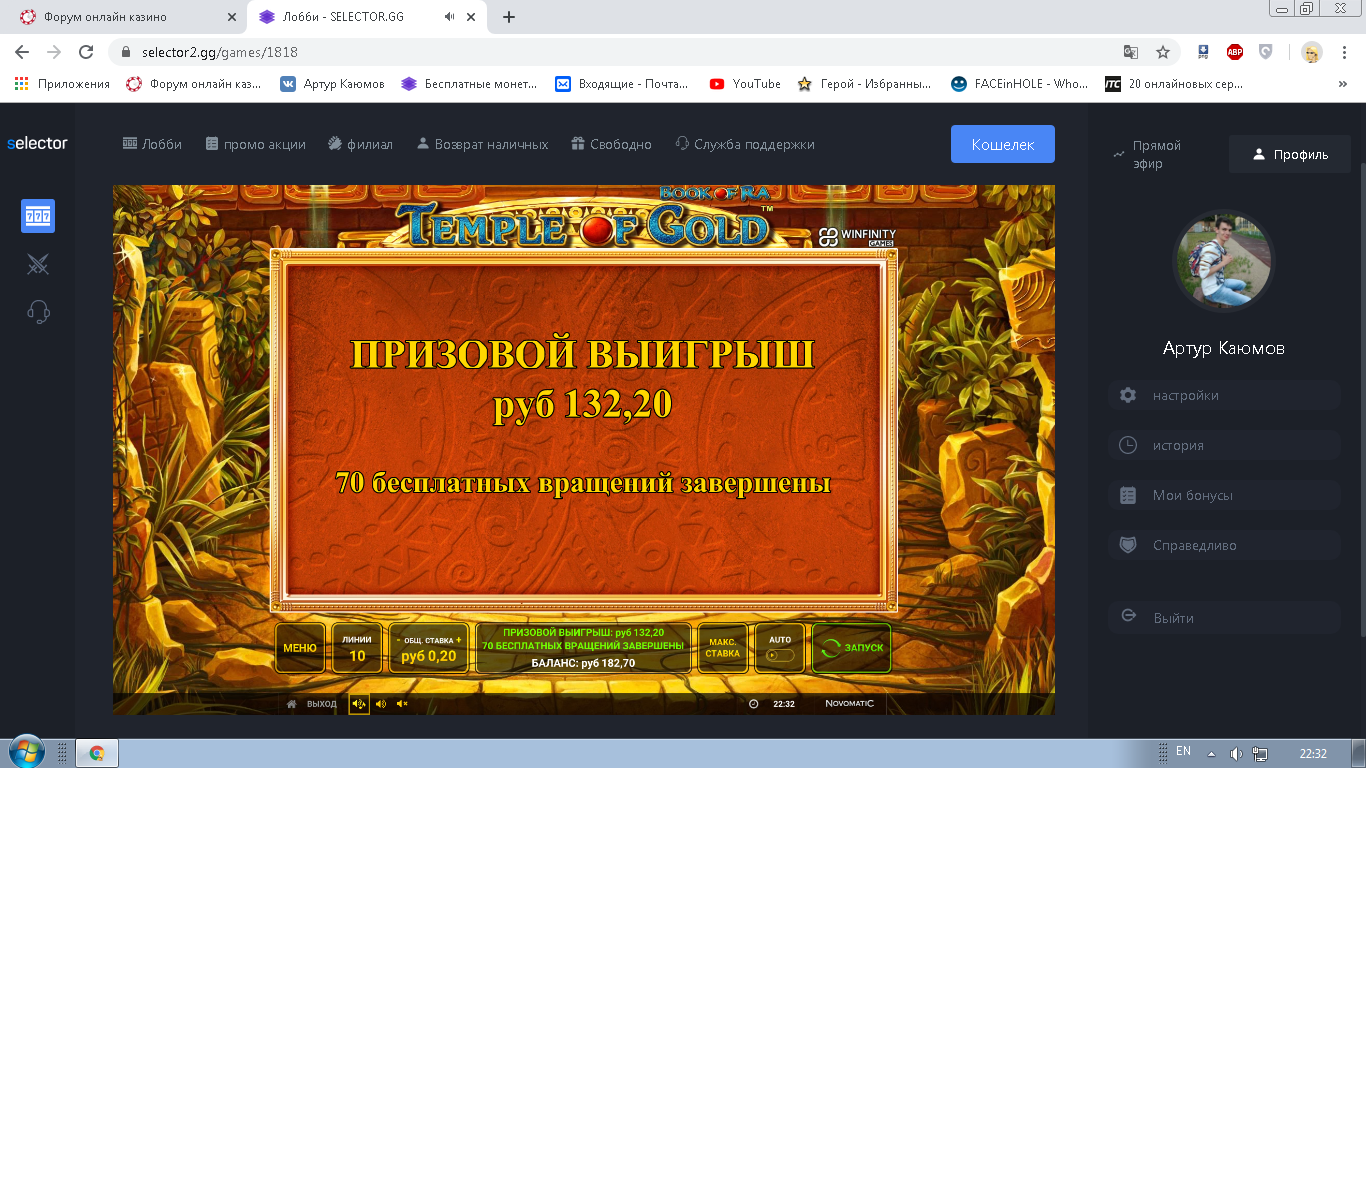Open Справедливо in the profile panel
This screenshot has width=1366, height=1192.
pos(1224,545)
